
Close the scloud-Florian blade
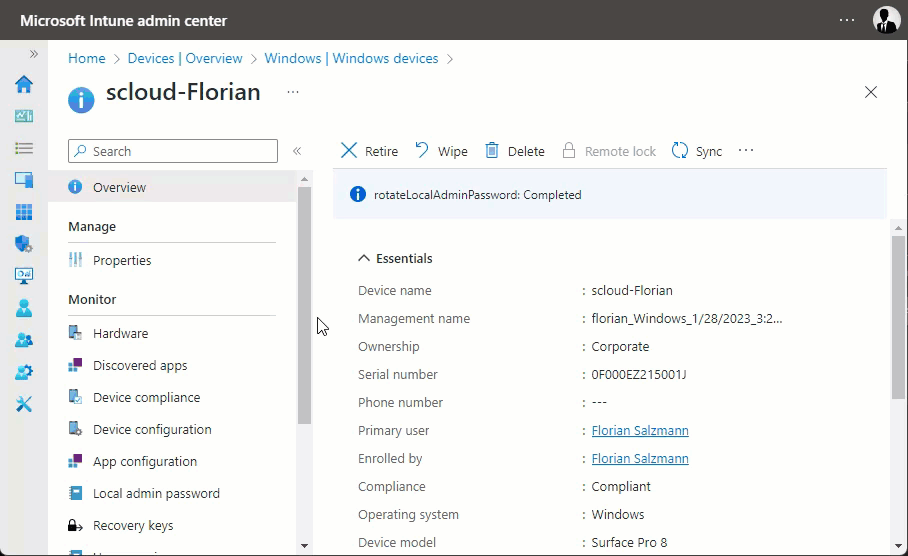pyautogui.click(x=870, y=92)
